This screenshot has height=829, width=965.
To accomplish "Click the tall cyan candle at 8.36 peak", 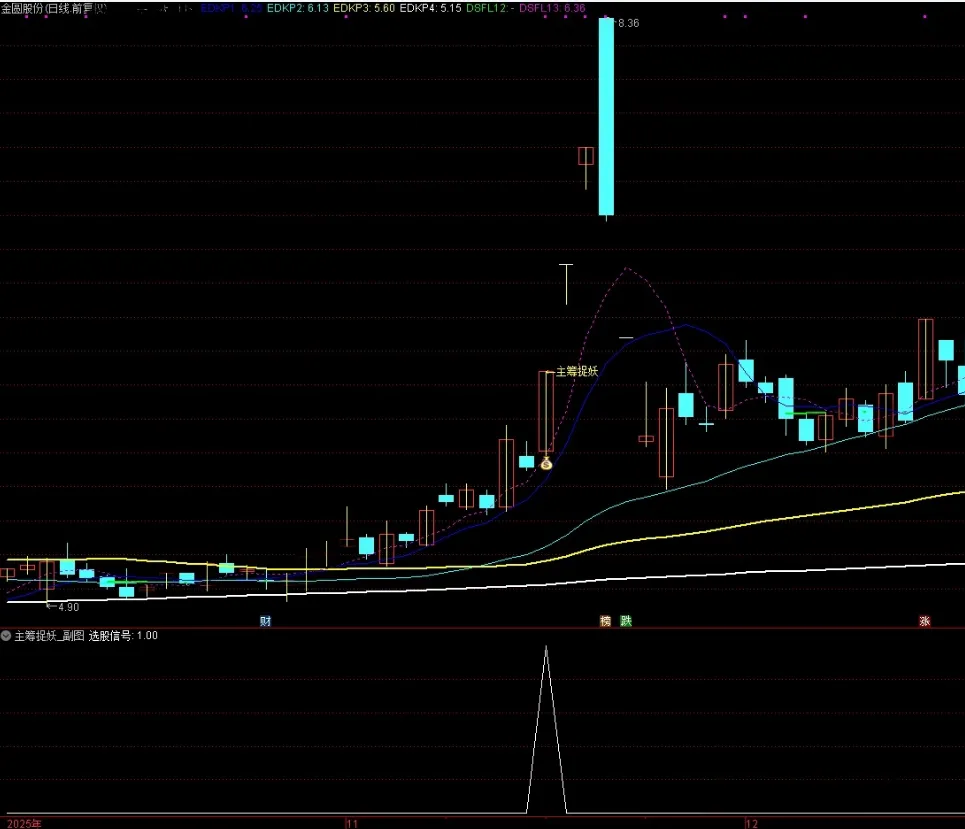I will 606,117.
